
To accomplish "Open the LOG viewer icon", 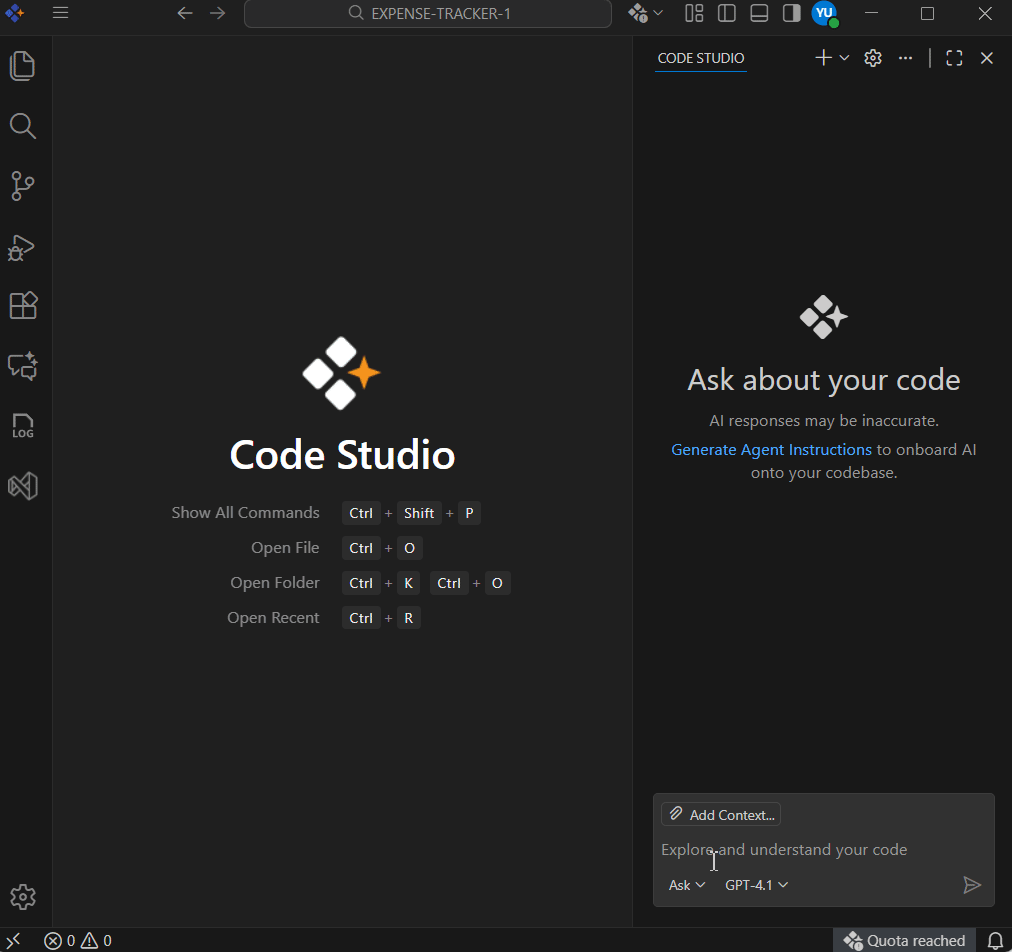I will 22,426.
